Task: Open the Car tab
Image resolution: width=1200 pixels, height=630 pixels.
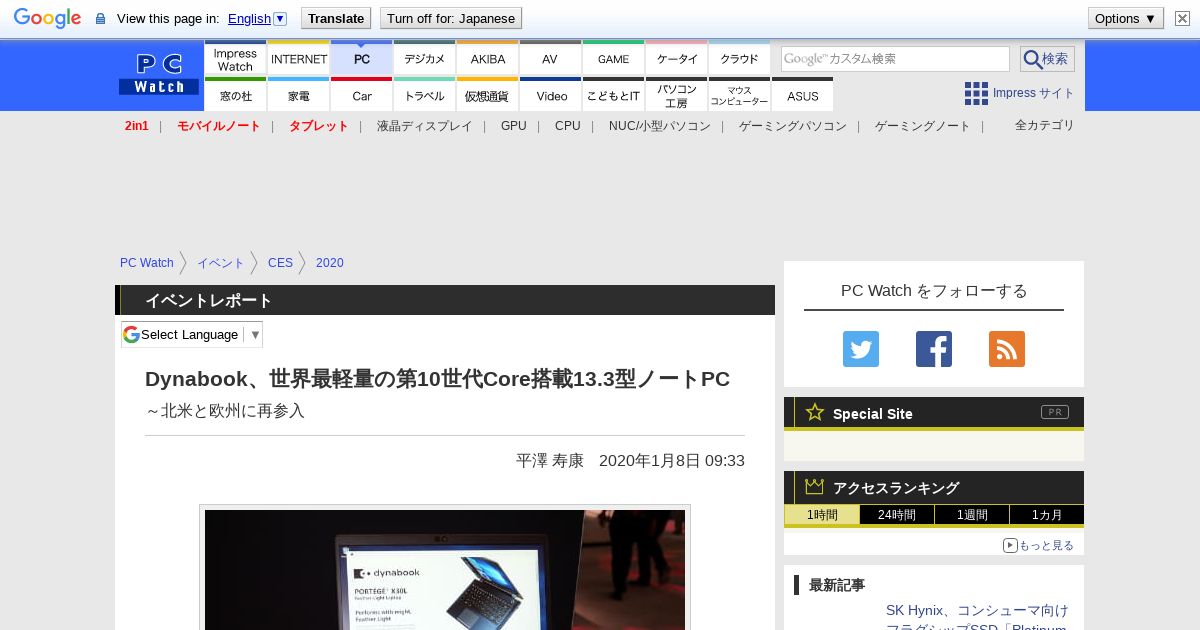Action: [x=362, y=95]
